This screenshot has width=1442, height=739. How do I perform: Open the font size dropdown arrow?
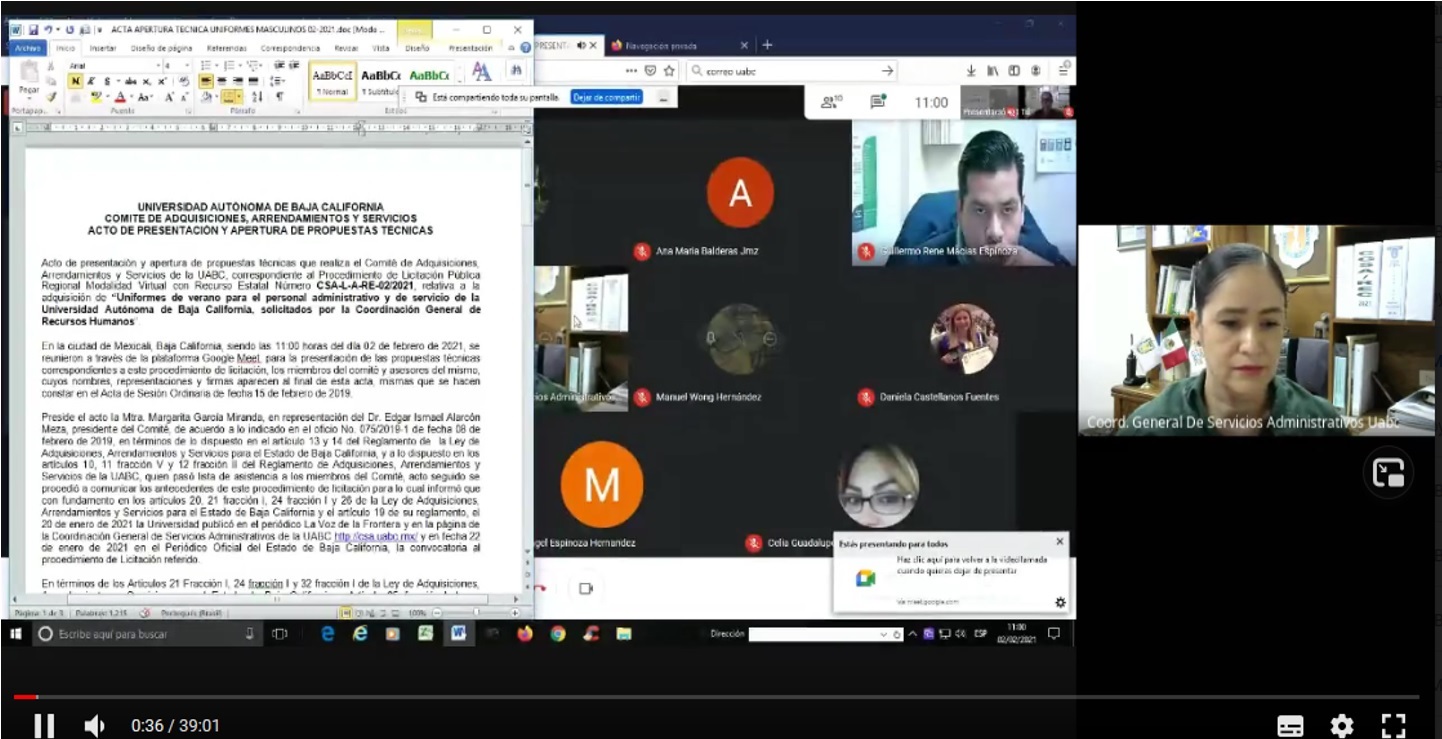click(187, 65)
